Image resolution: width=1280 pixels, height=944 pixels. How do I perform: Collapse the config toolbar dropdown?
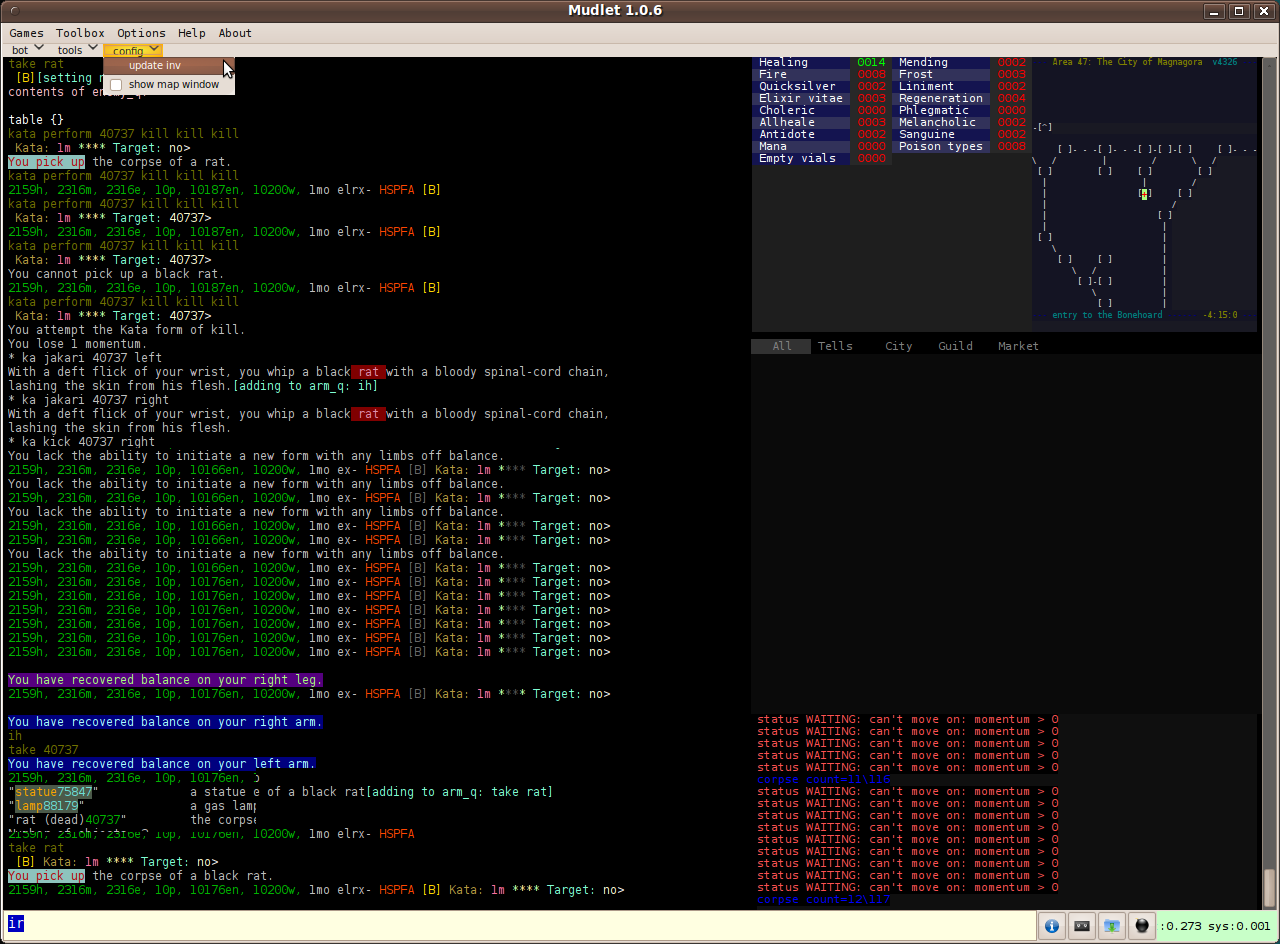pos(133,50)
